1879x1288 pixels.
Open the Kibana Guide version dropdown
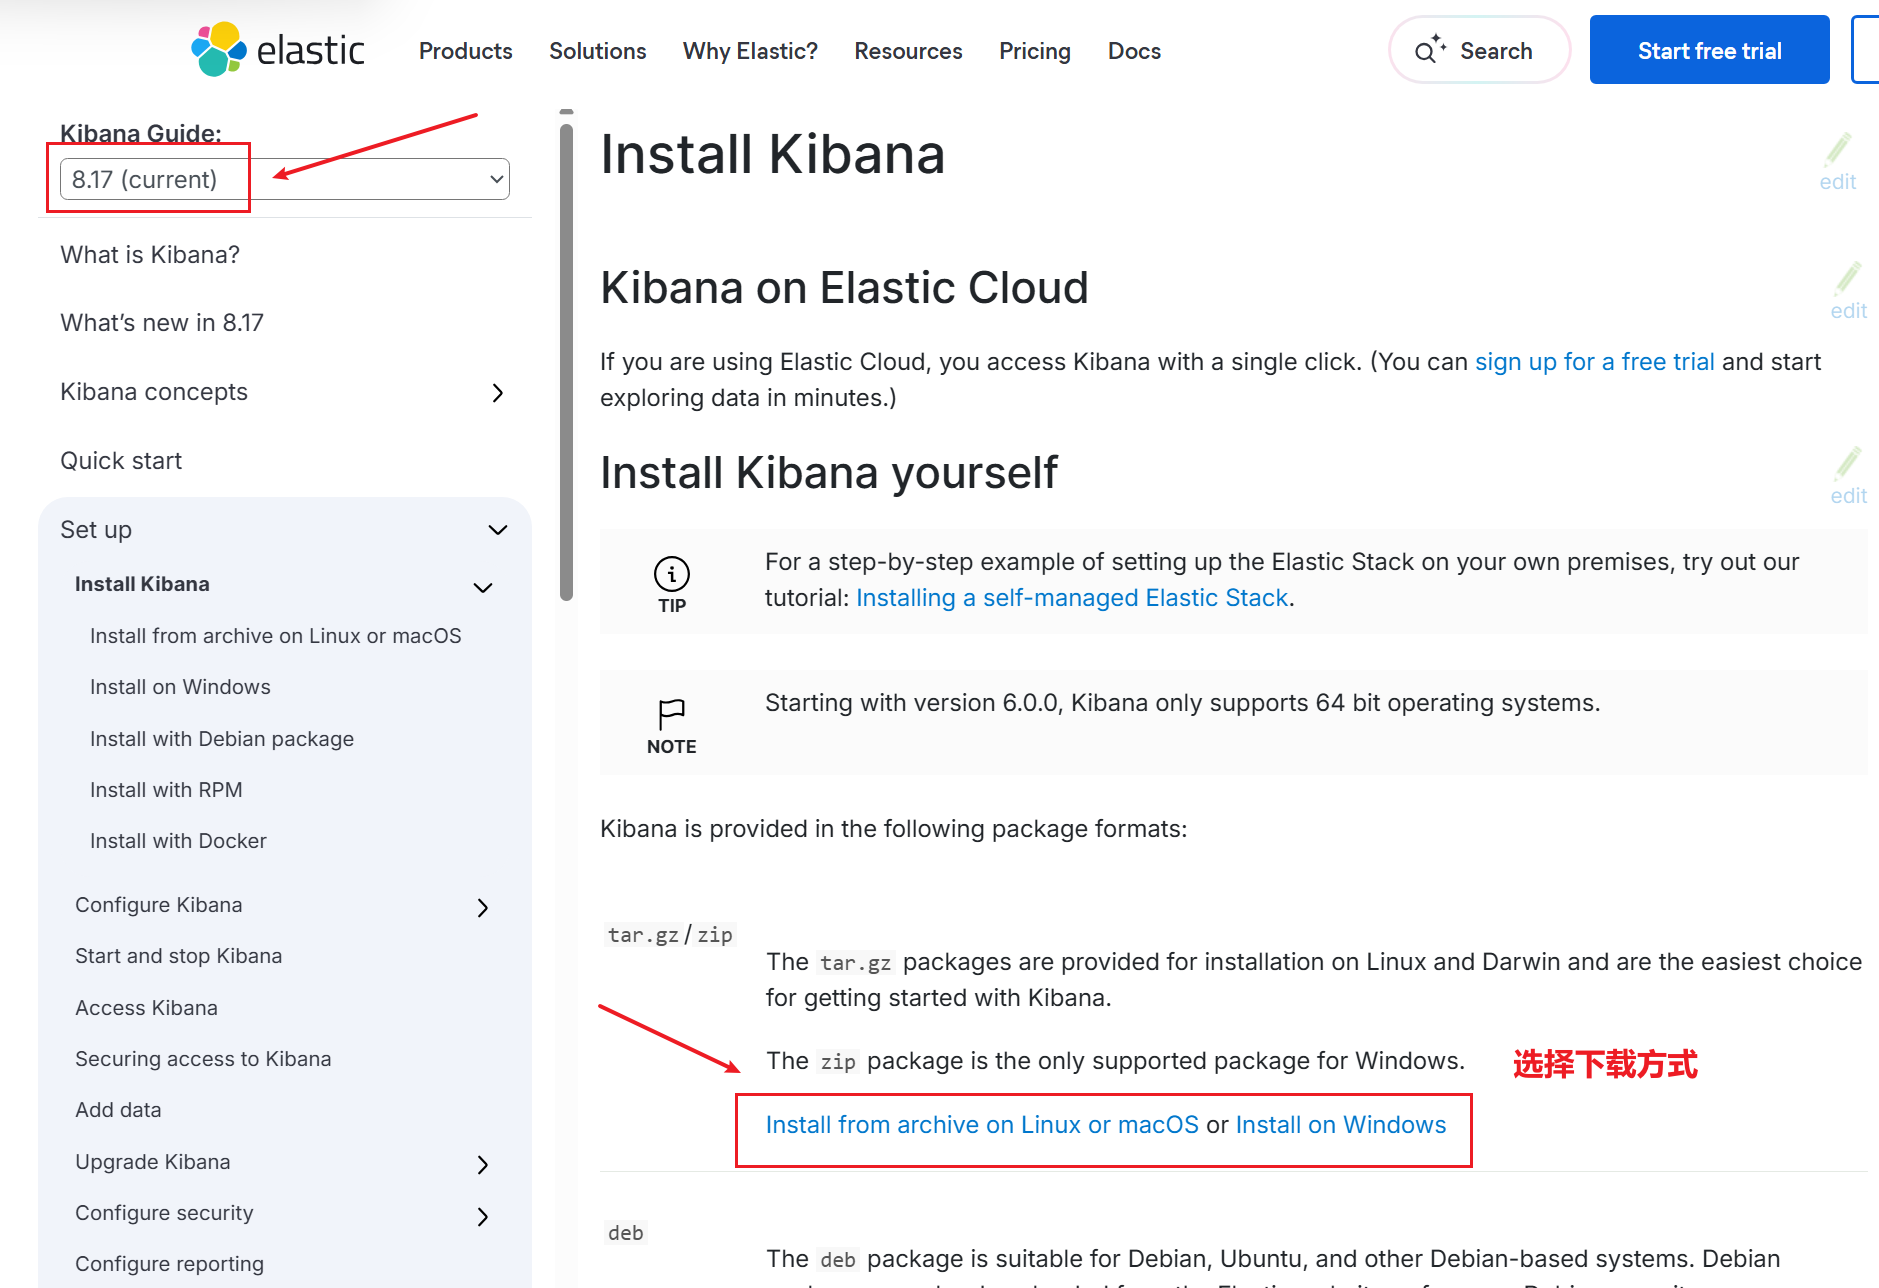coord(285,179)
